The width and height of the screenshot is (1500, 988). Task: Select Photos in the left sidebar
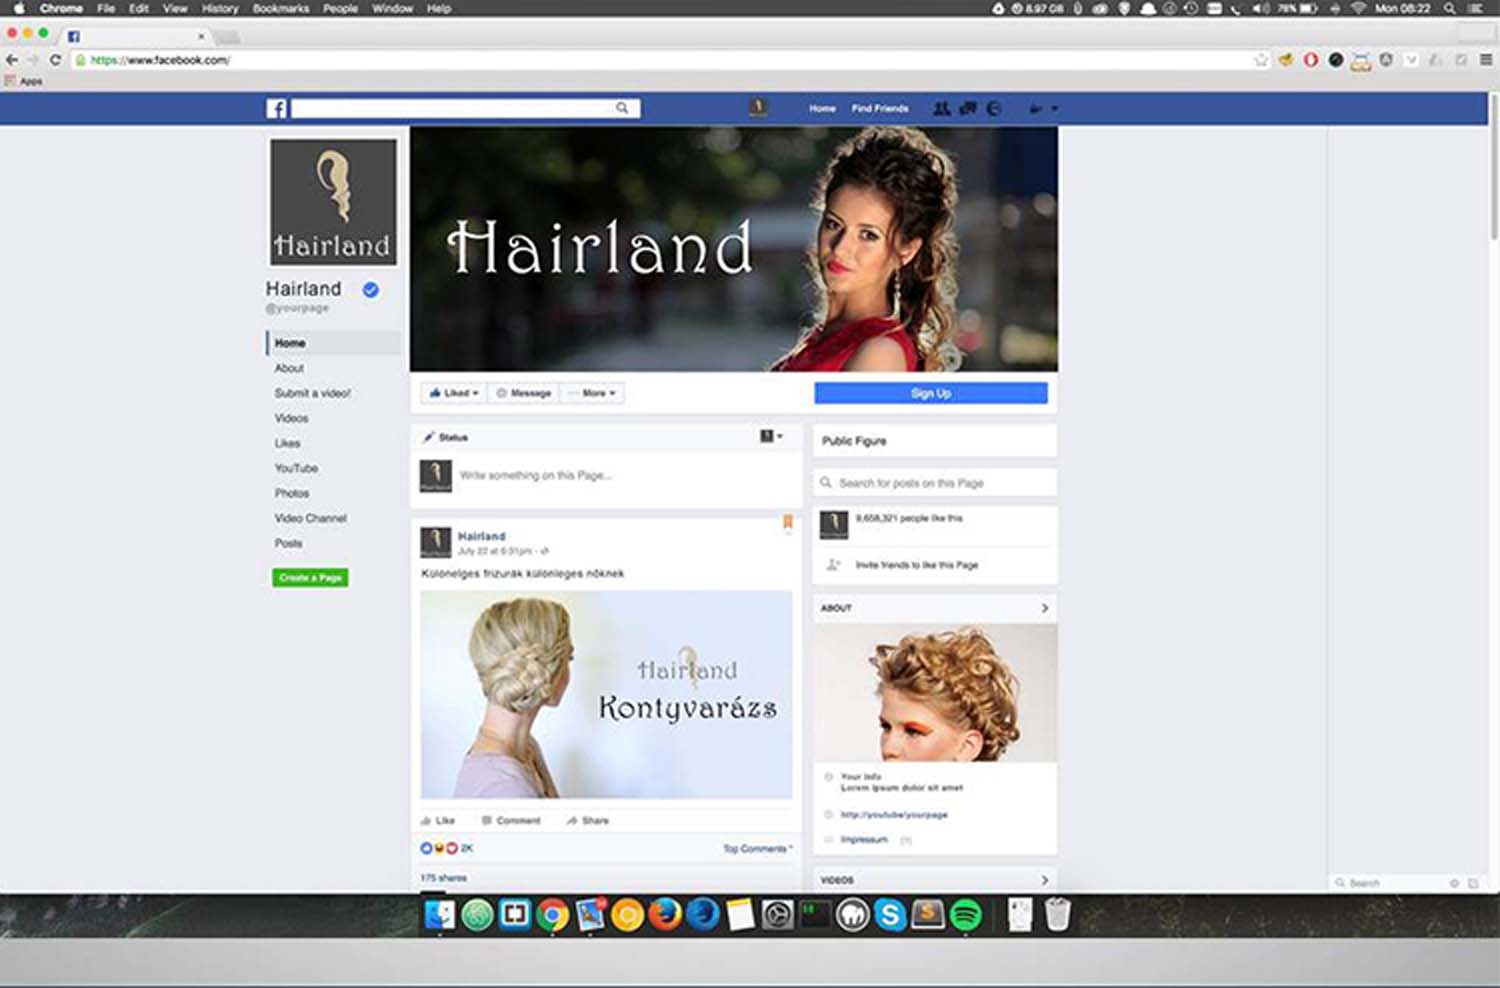[292, 493]
